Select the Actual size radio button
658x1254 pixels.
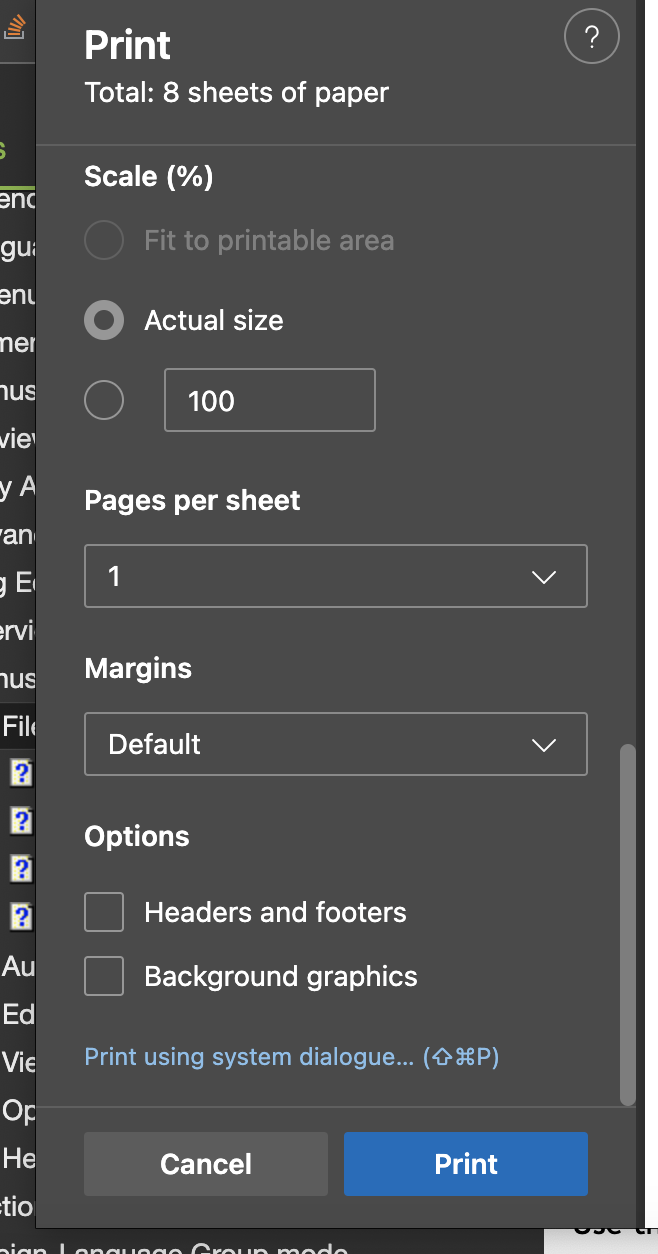tap(104, 320)
